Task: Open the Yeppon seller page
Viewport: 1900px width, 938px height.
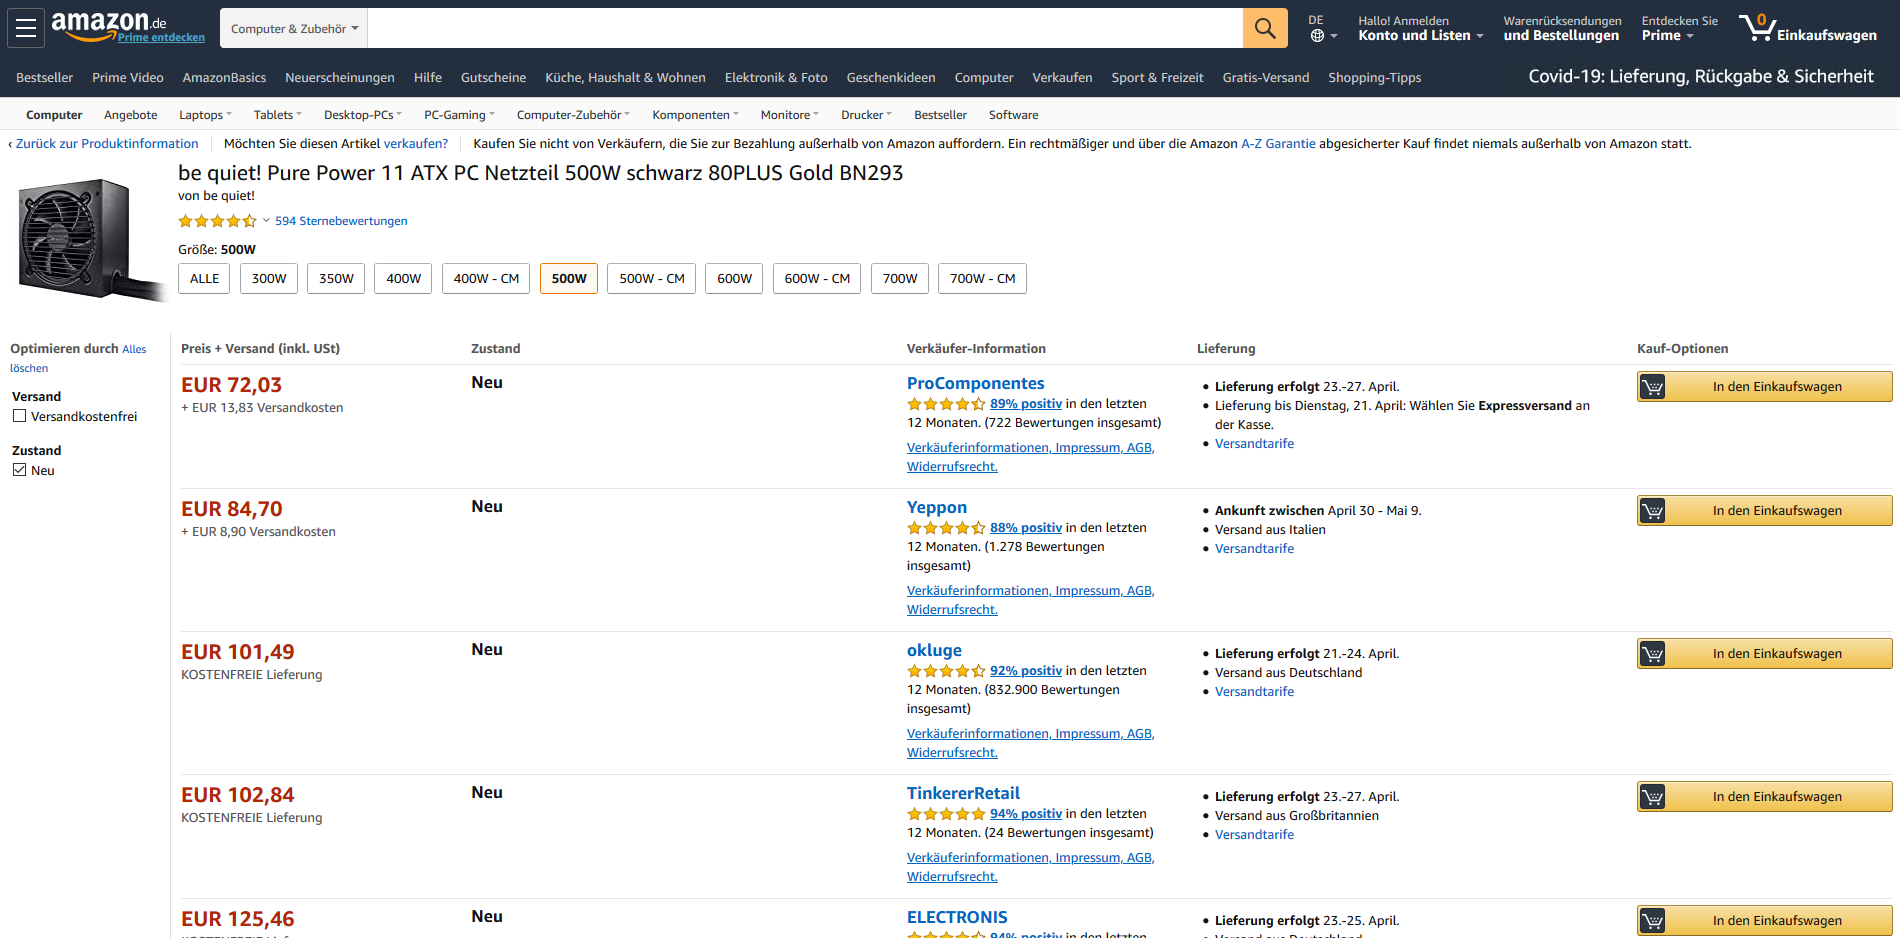Action: pyautogui.click(x=937, y=507)
